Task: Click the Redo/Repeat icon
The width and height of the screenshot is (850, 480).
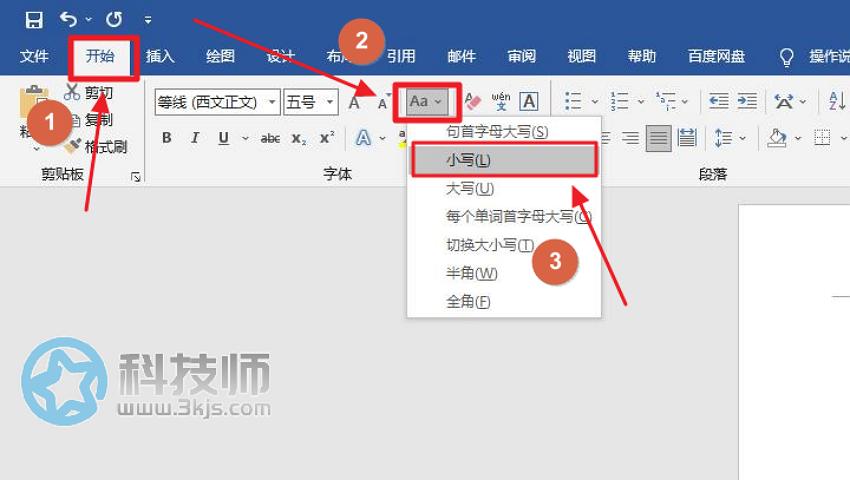Action: coord(114,20)
